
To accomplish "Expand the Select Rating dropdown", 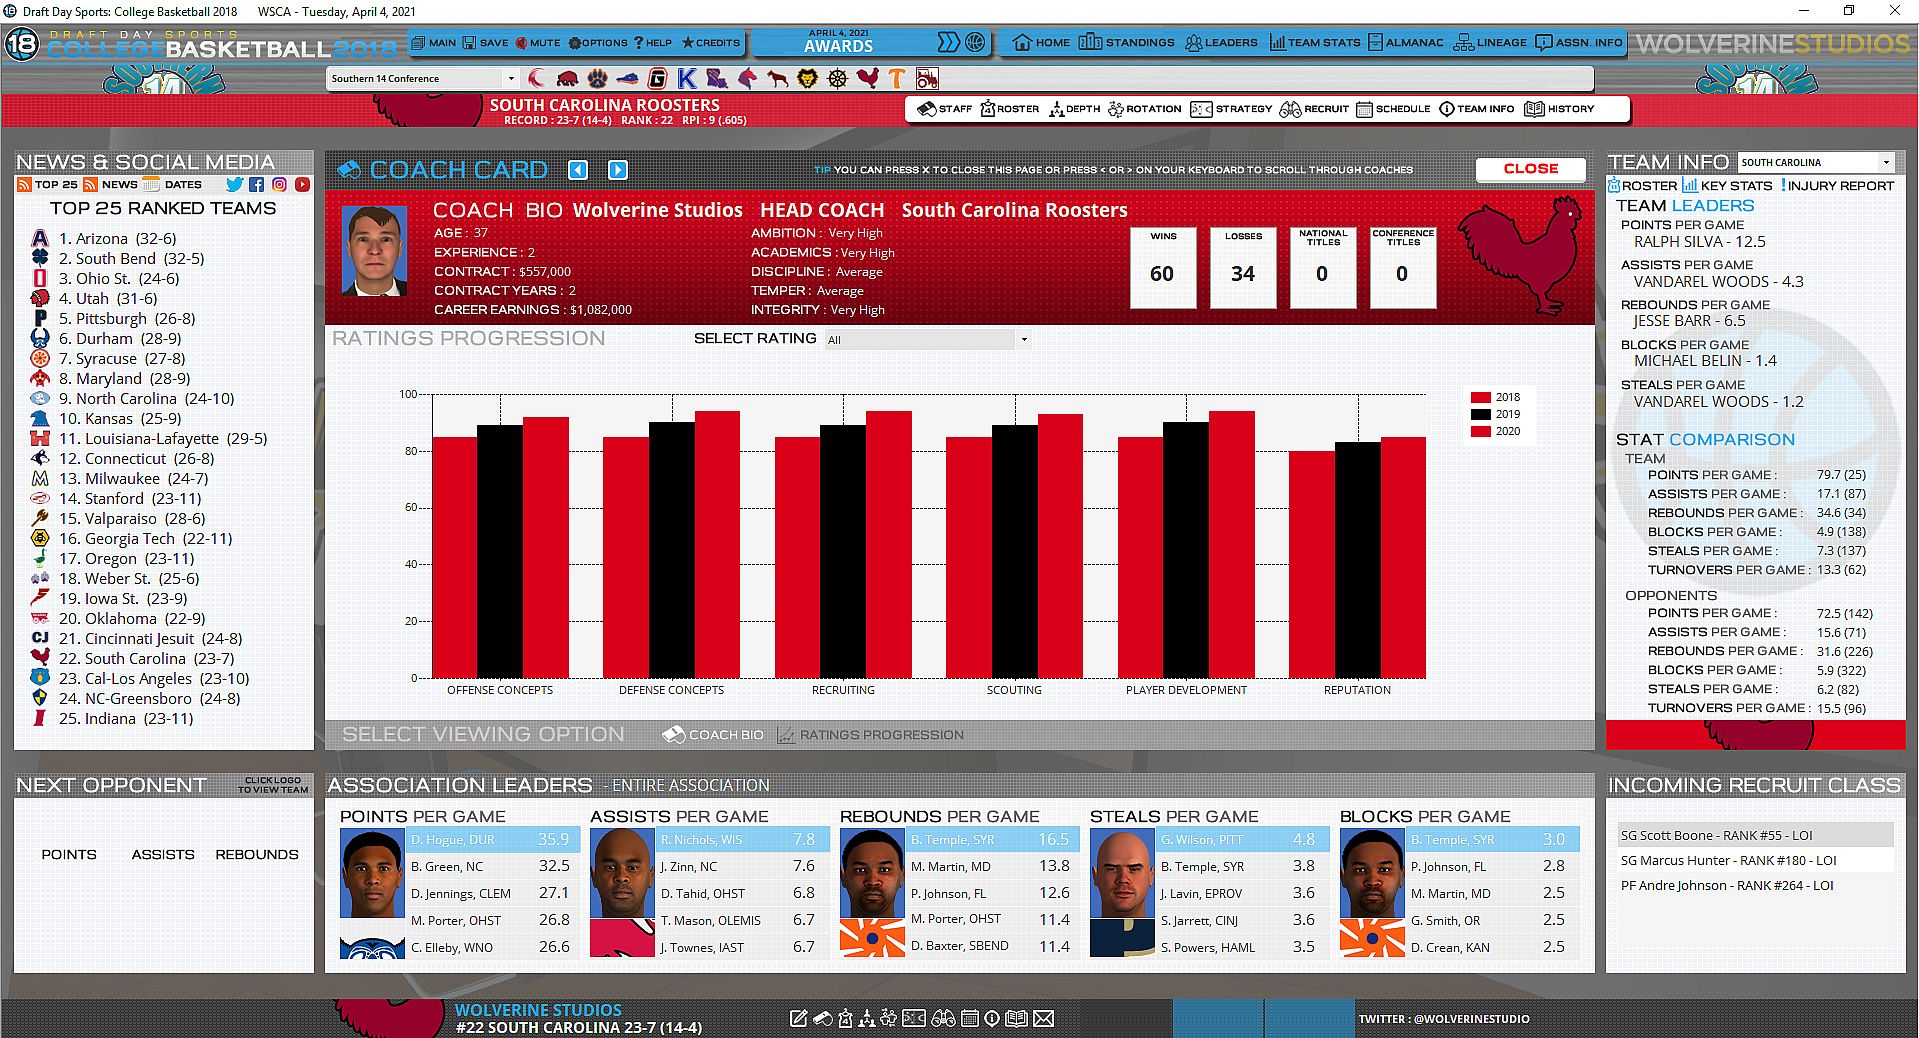I will pyautogui.click(x=927, y=340).
